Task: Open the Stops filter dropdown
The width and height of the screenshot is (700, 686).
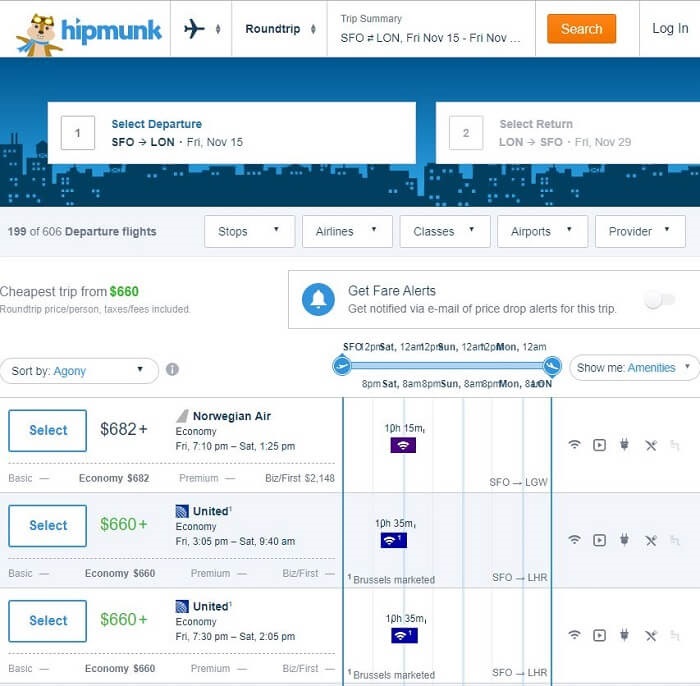Action: tap(250, 231)
